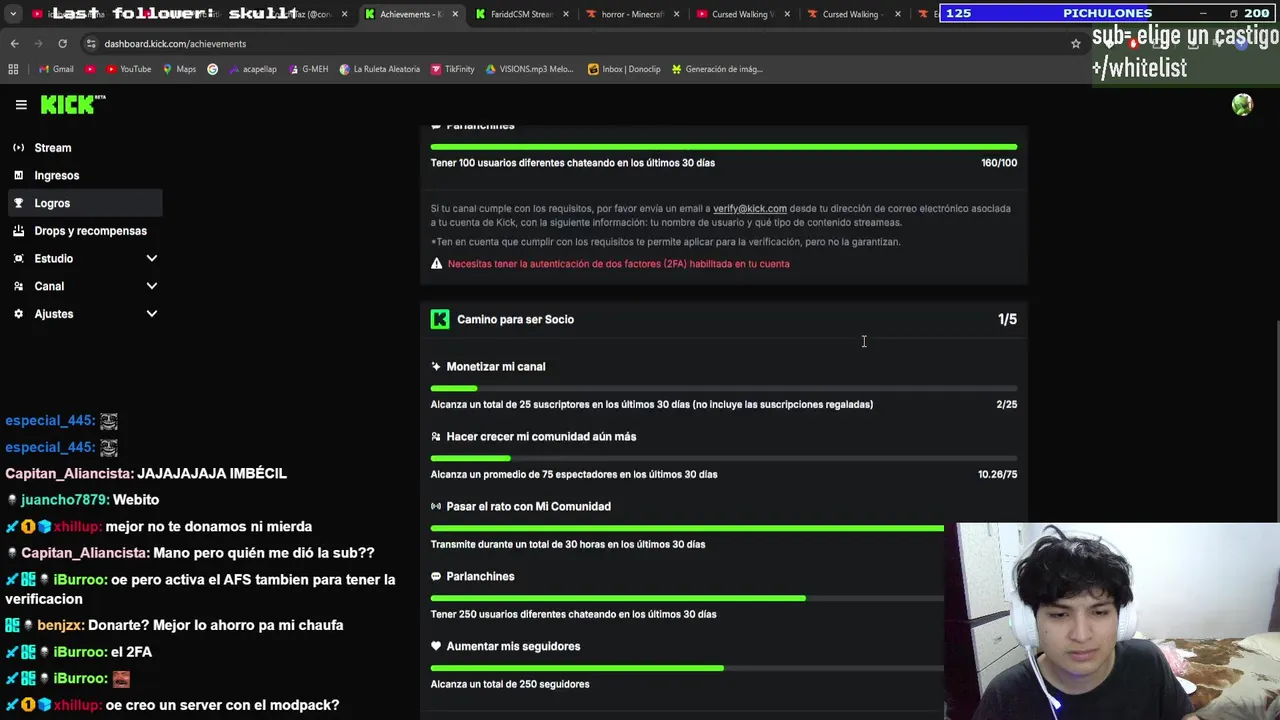Open the tab search dropdown arrow
1280x720 pixels.
13,14
